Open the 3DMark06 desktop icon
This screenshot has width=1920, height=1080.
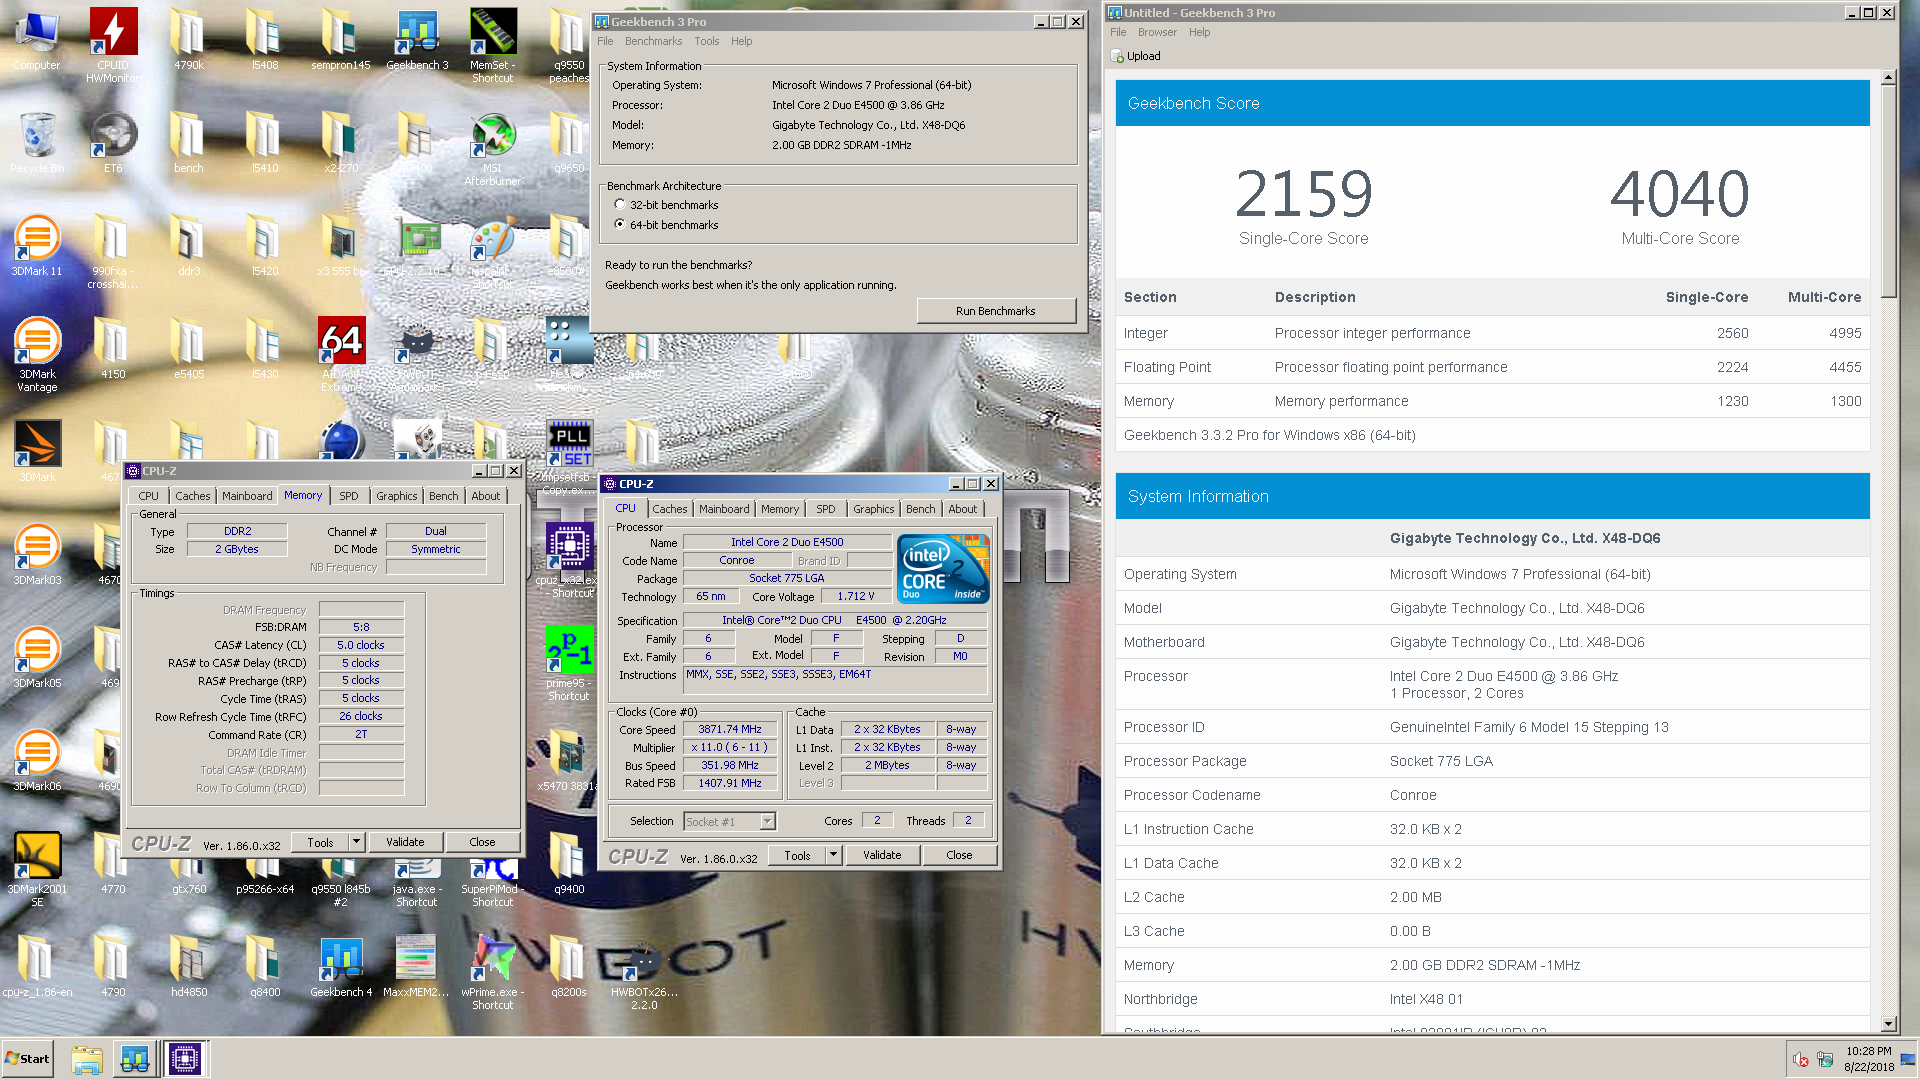point(37,760)
